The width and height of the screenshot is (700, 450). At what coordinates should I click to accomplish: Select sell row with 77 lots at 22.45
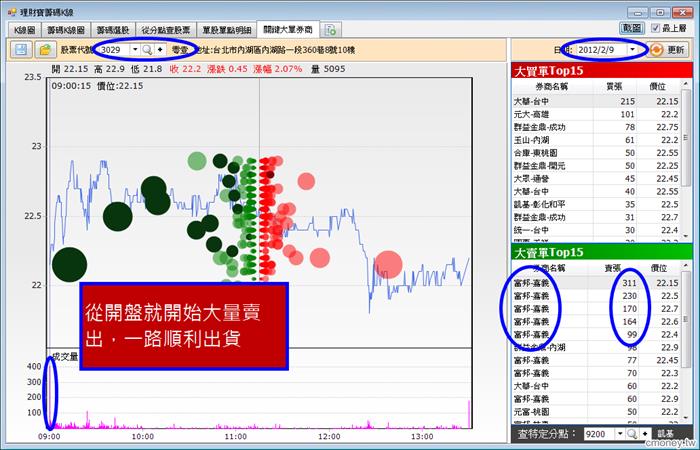[596, 360]
